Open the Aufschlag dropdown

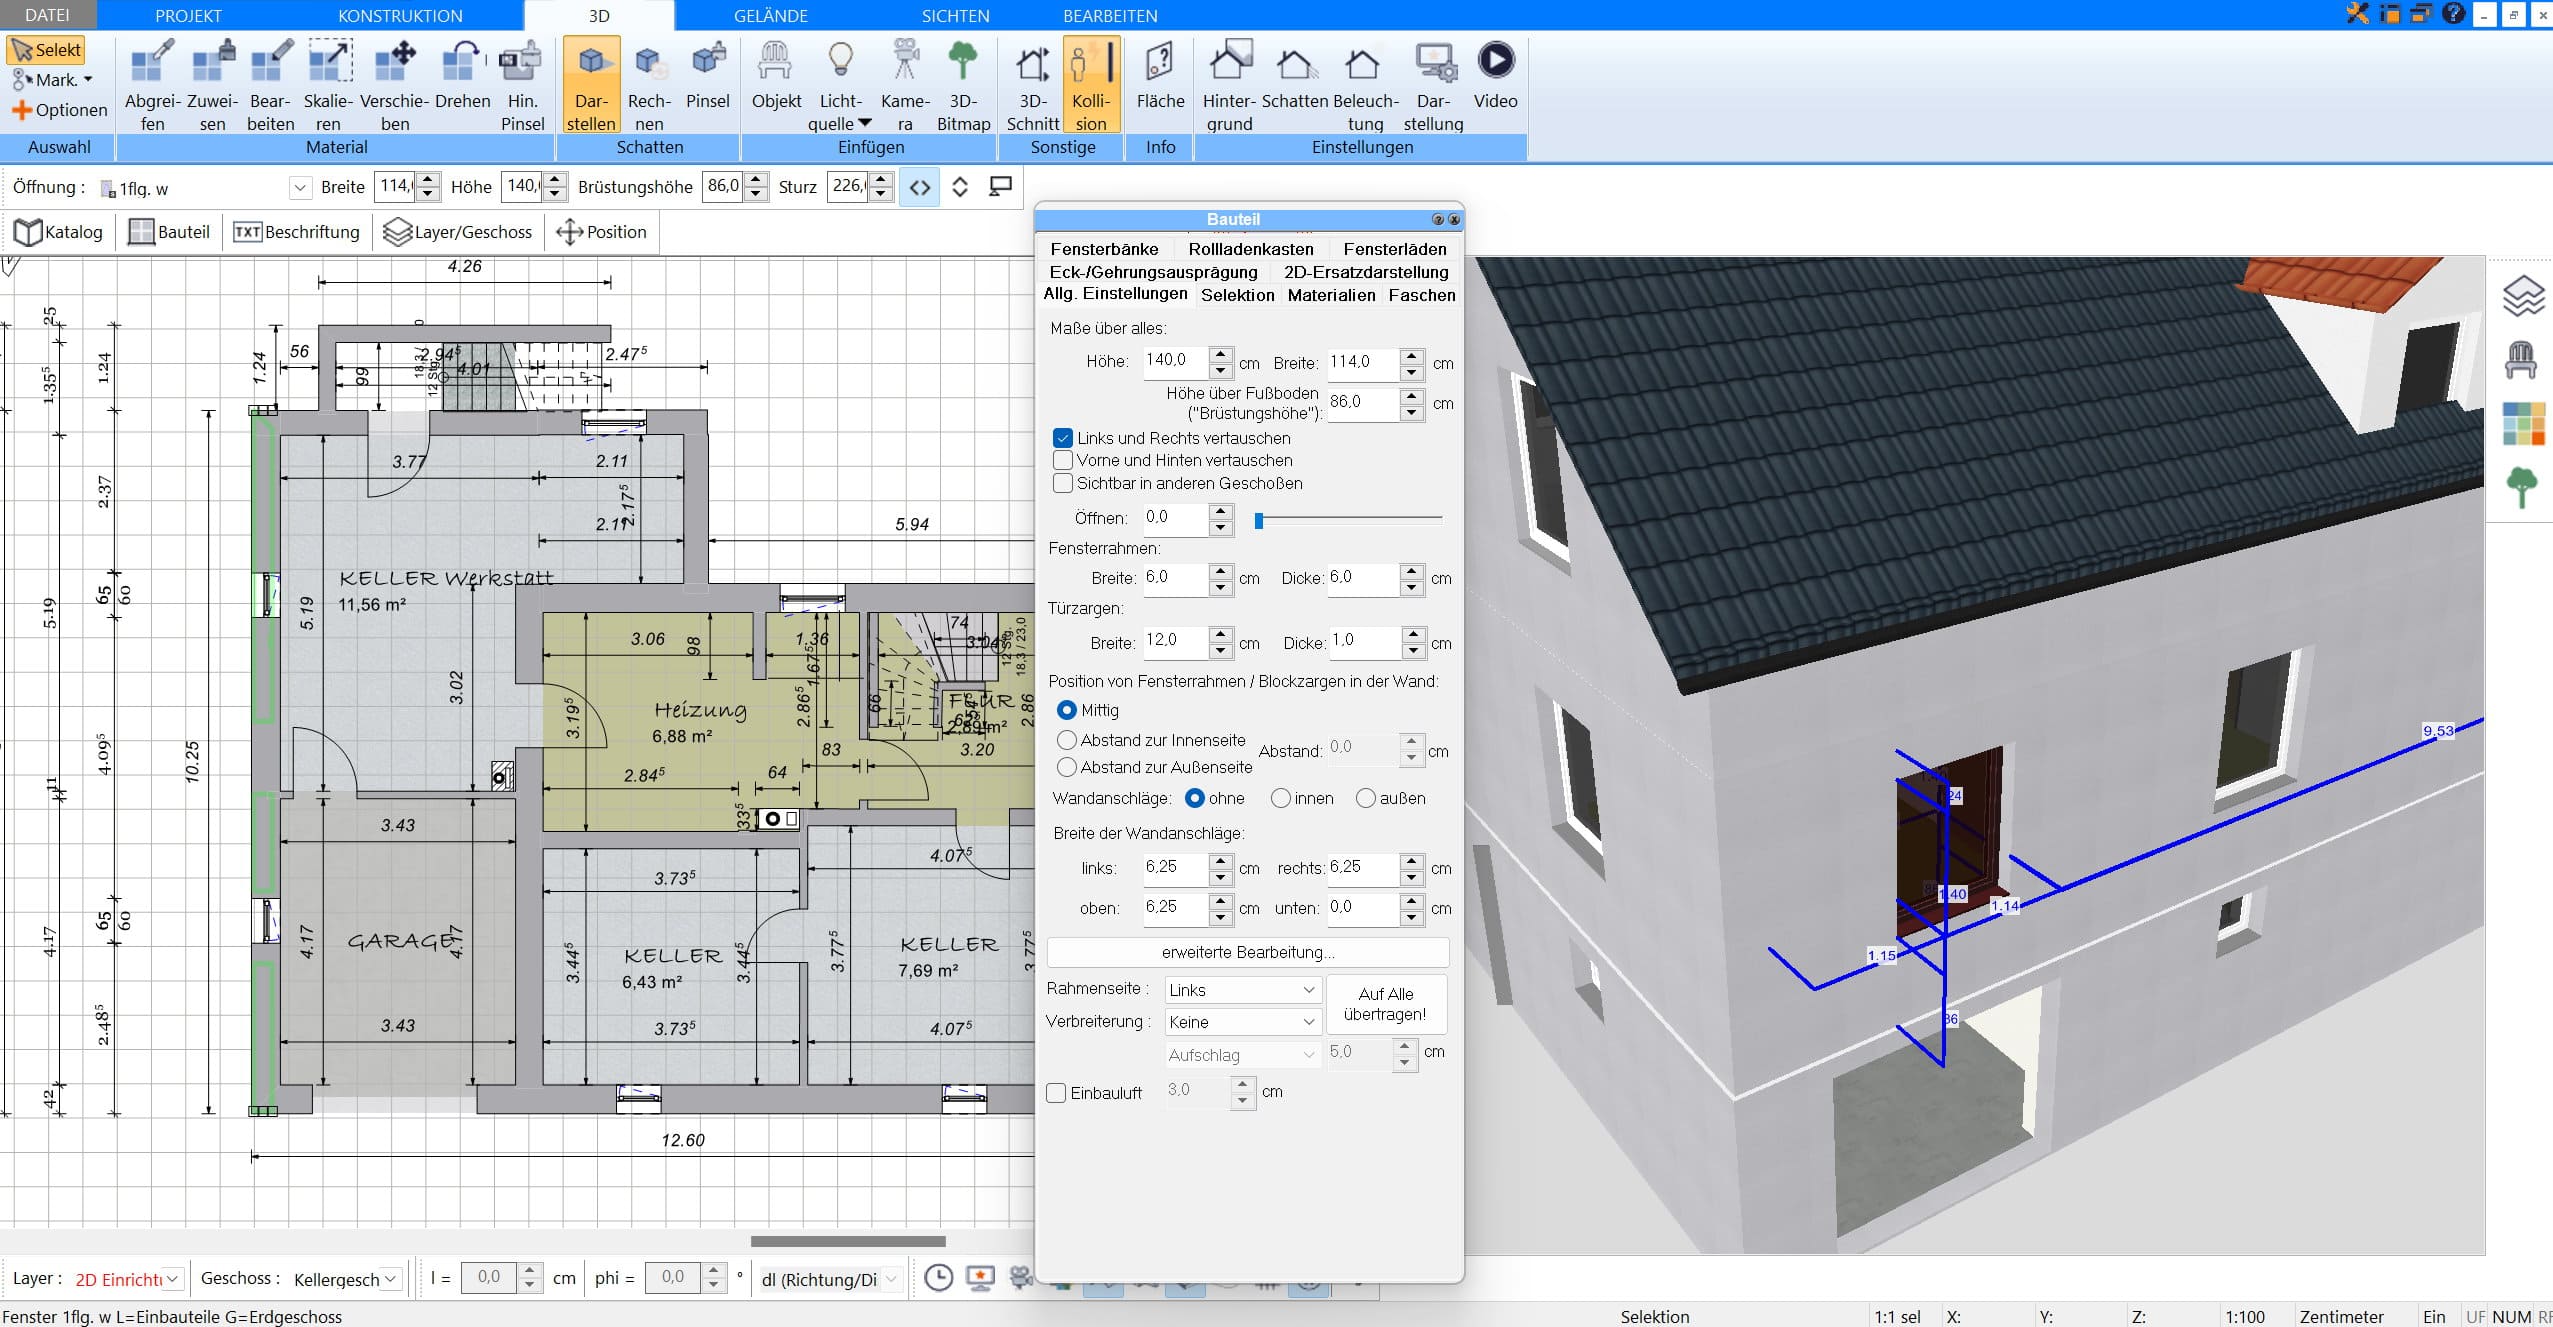point(1243,1055)
